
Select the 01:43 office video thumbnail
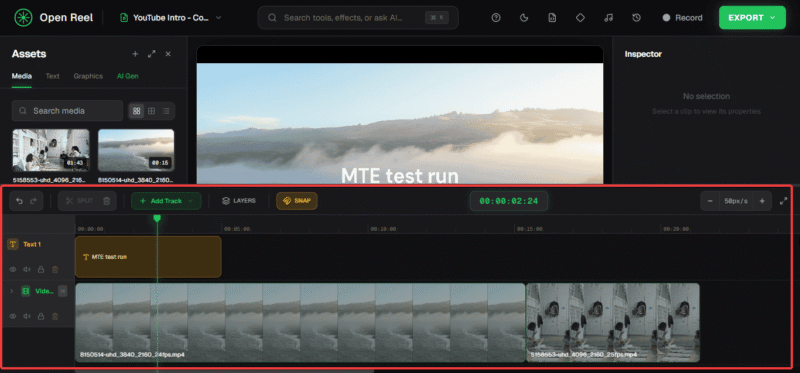51,150
